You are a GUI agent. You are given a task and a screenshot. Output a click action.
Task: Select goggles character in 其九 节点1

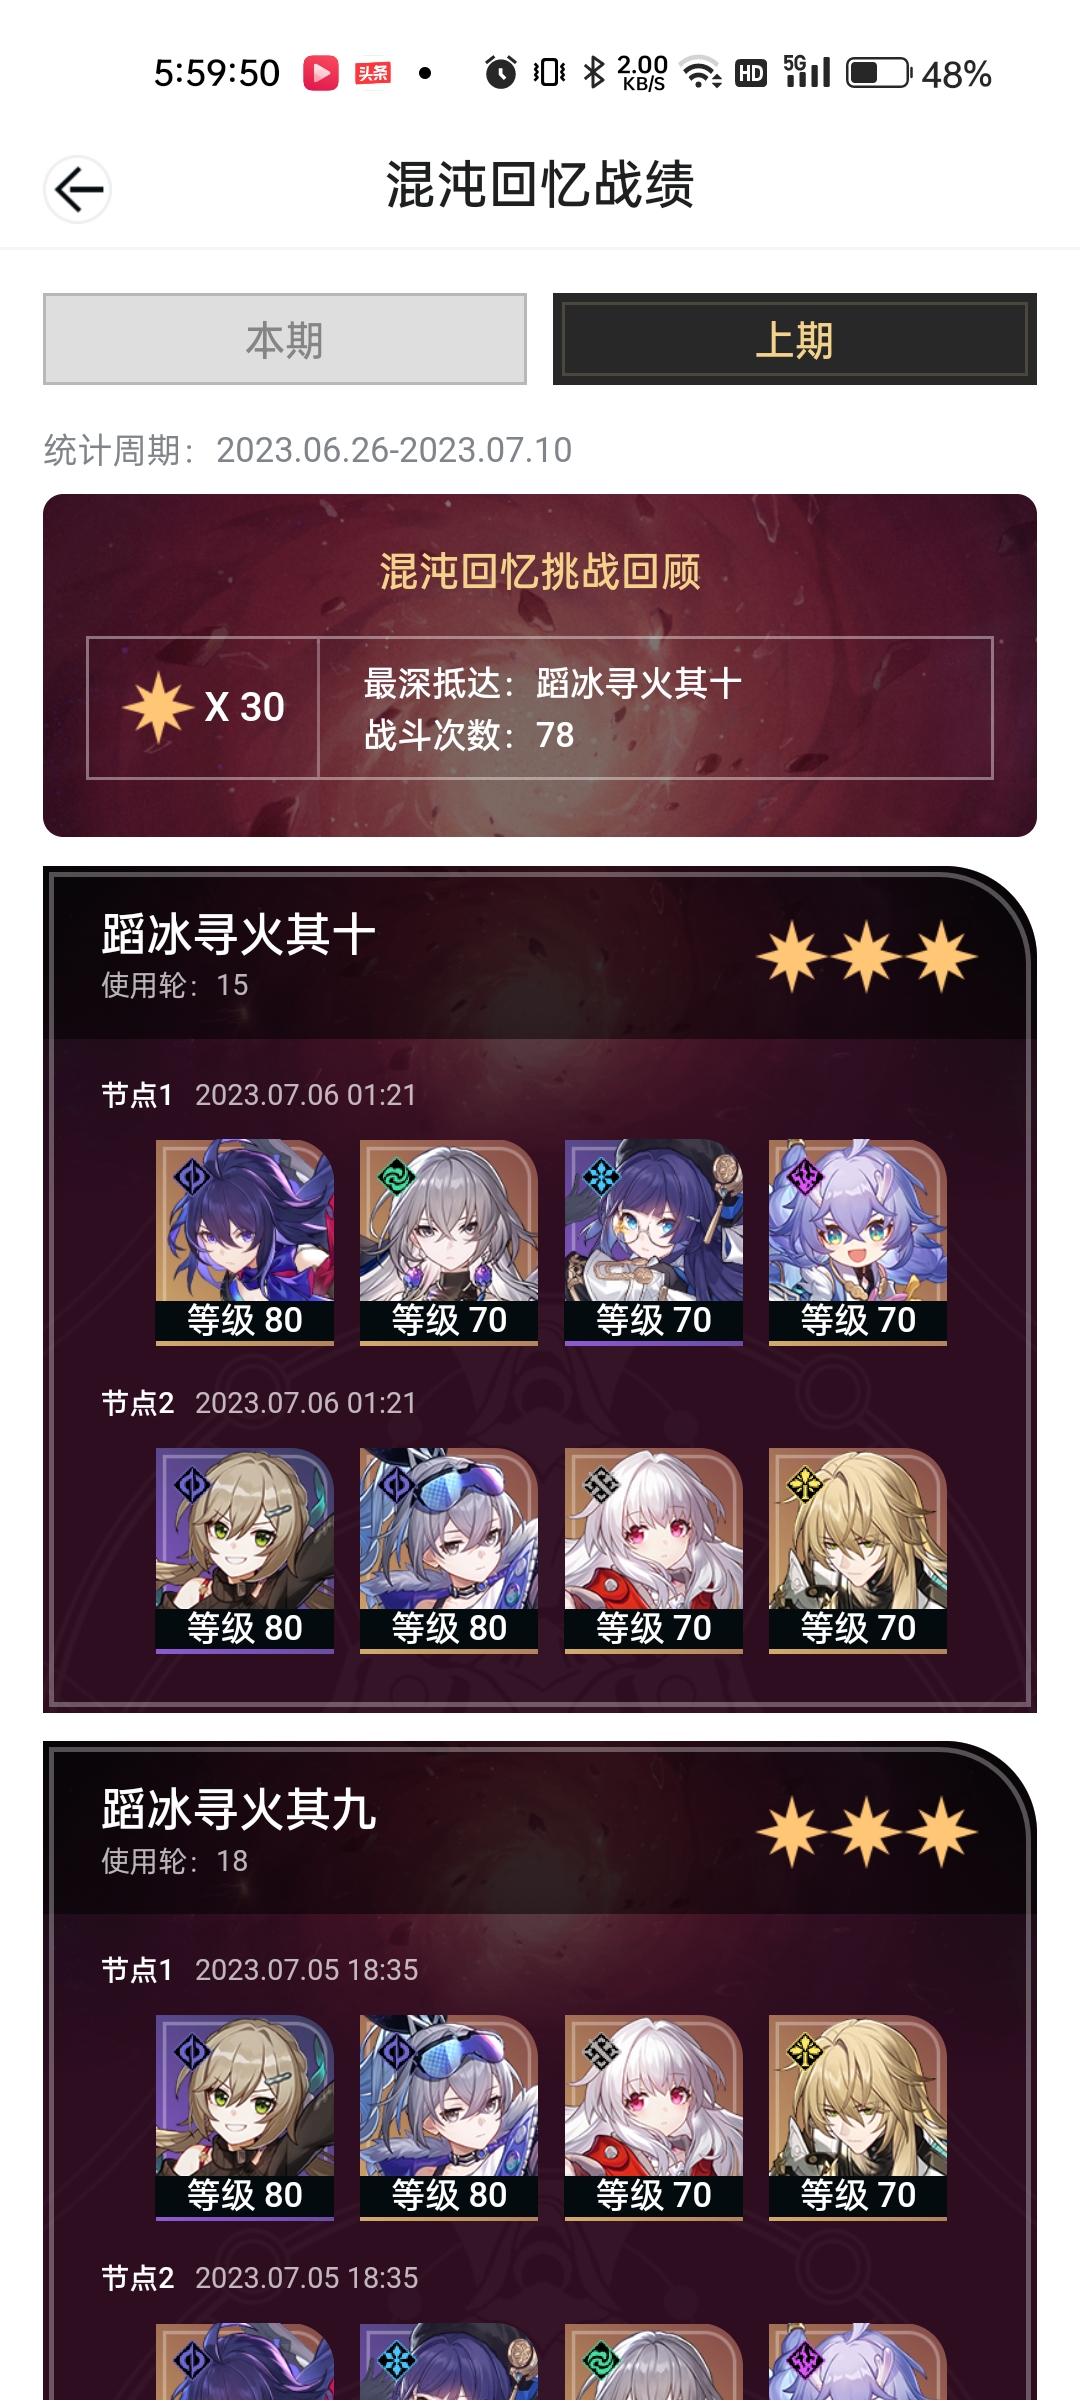[x=449, y=2117]
